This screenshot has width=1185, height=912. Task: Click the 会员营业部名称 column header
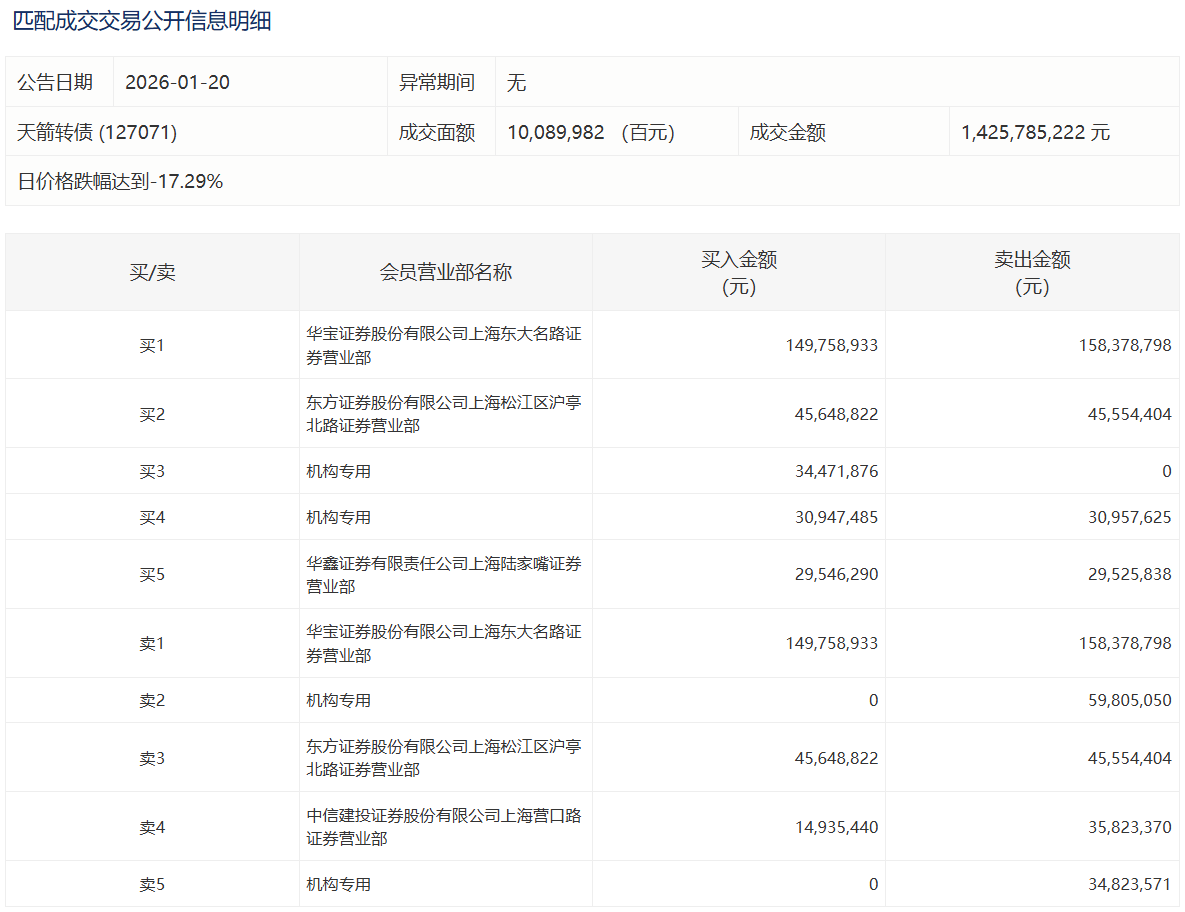445,272
